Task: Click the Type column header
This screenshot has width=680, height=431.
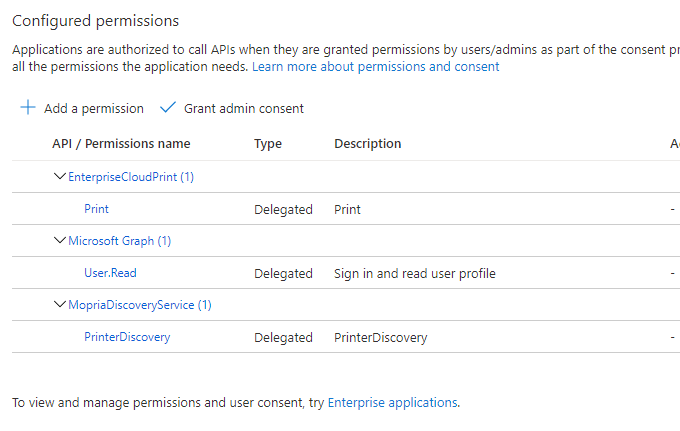Action: [x=268, y=144]
